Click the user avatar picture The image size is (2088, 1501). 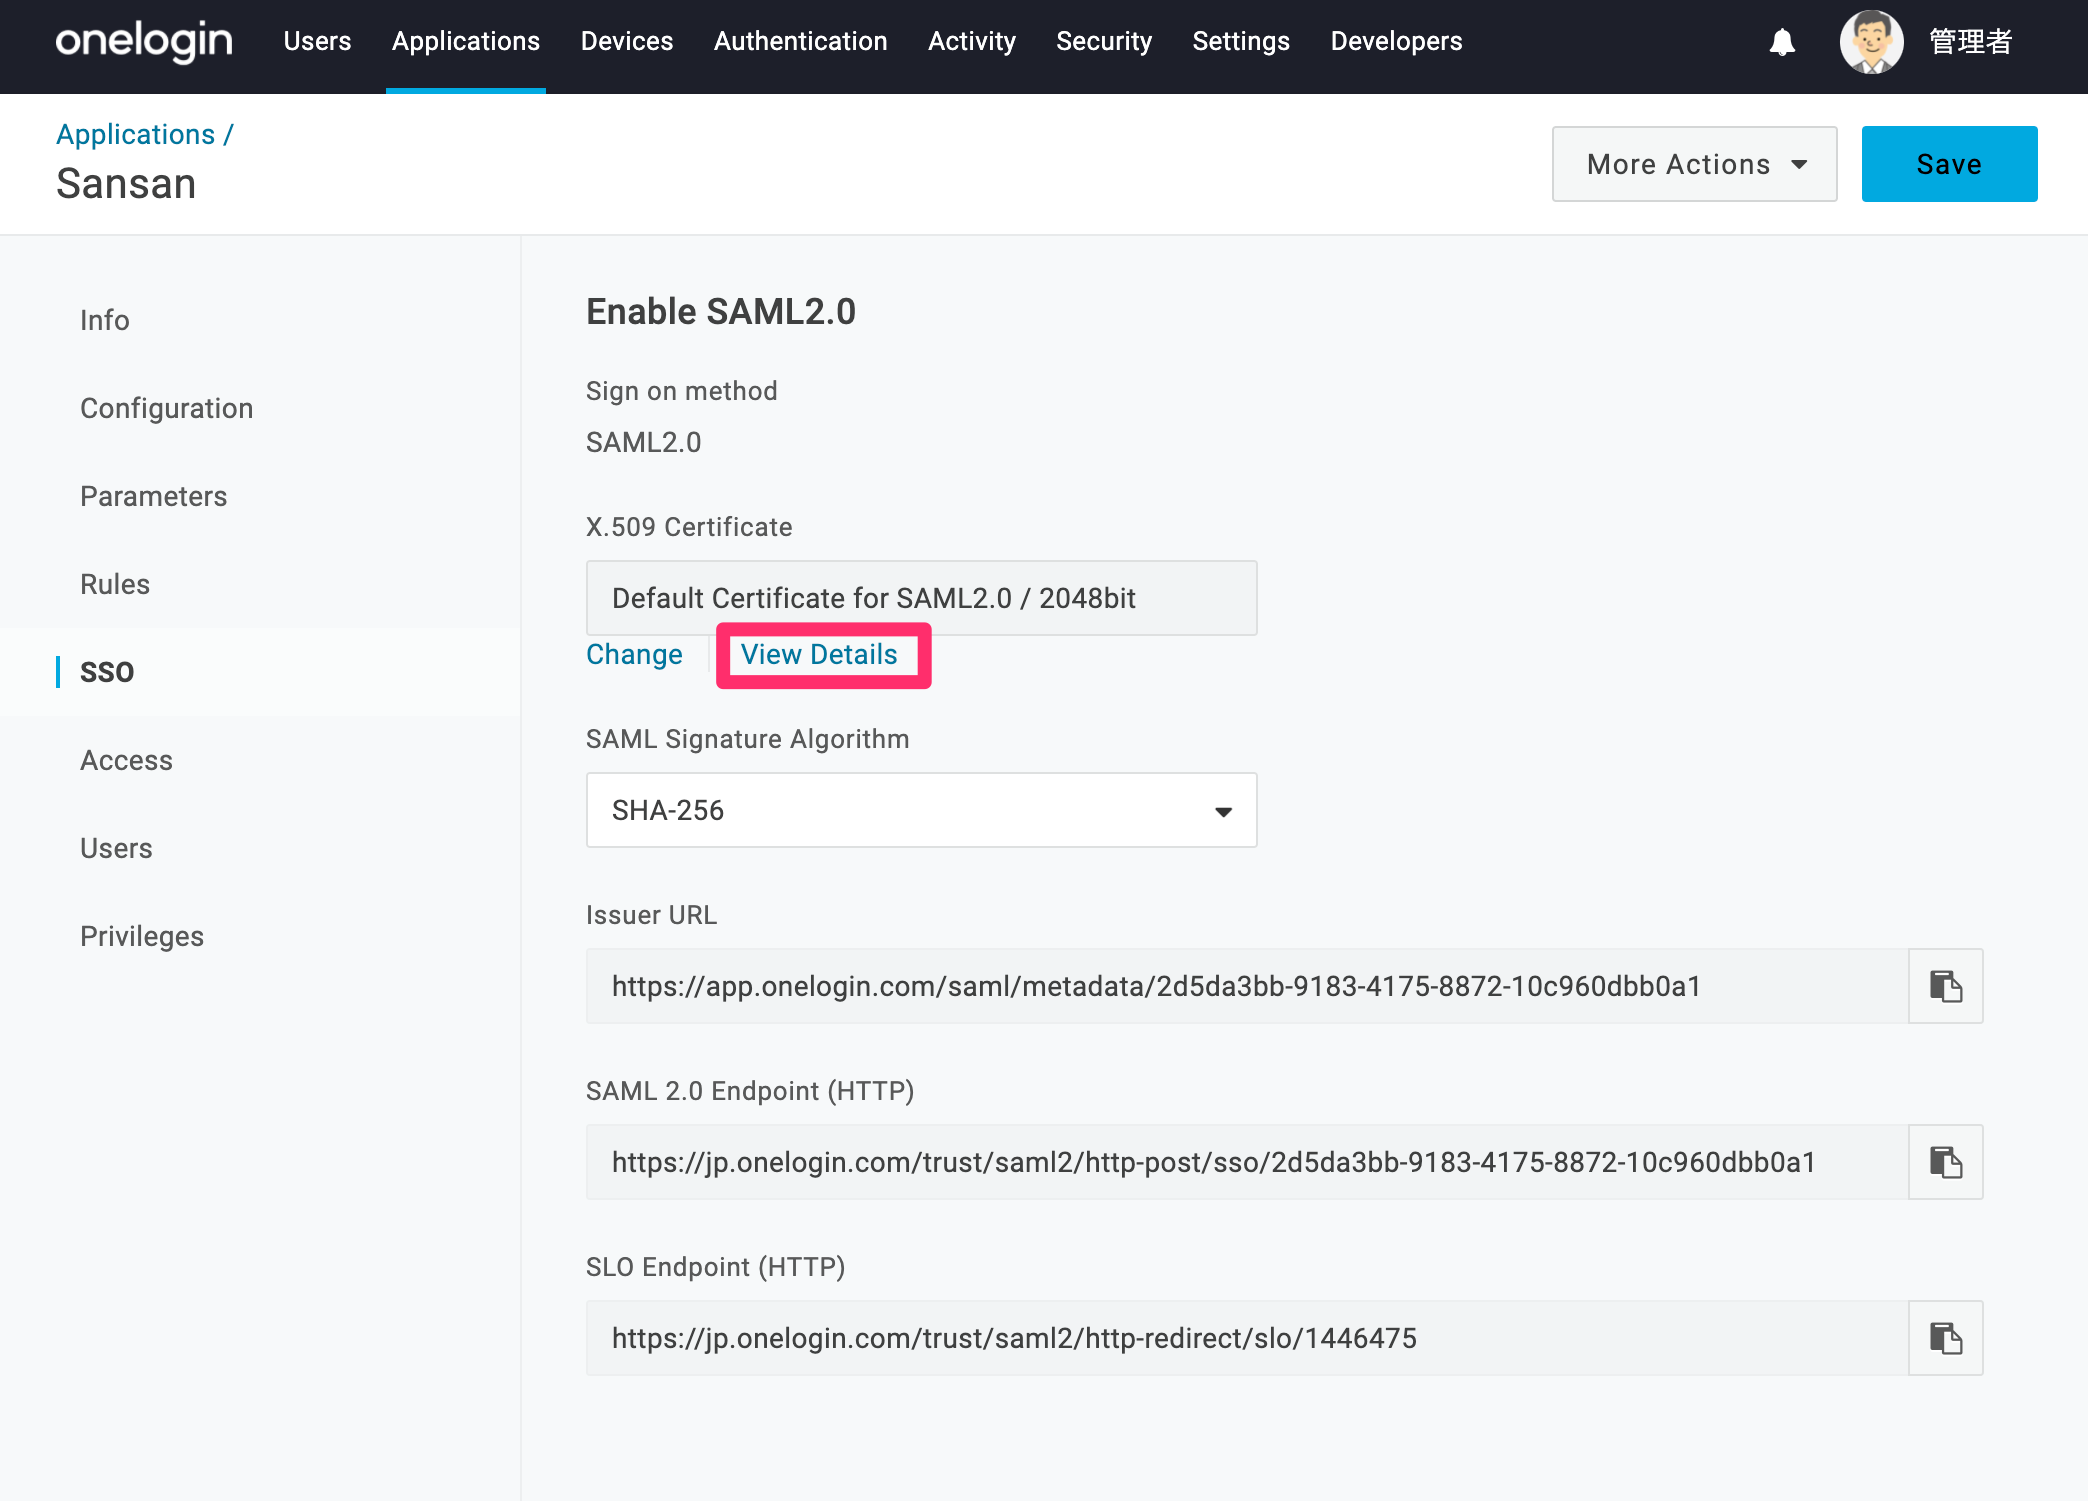pos(1871,42)
